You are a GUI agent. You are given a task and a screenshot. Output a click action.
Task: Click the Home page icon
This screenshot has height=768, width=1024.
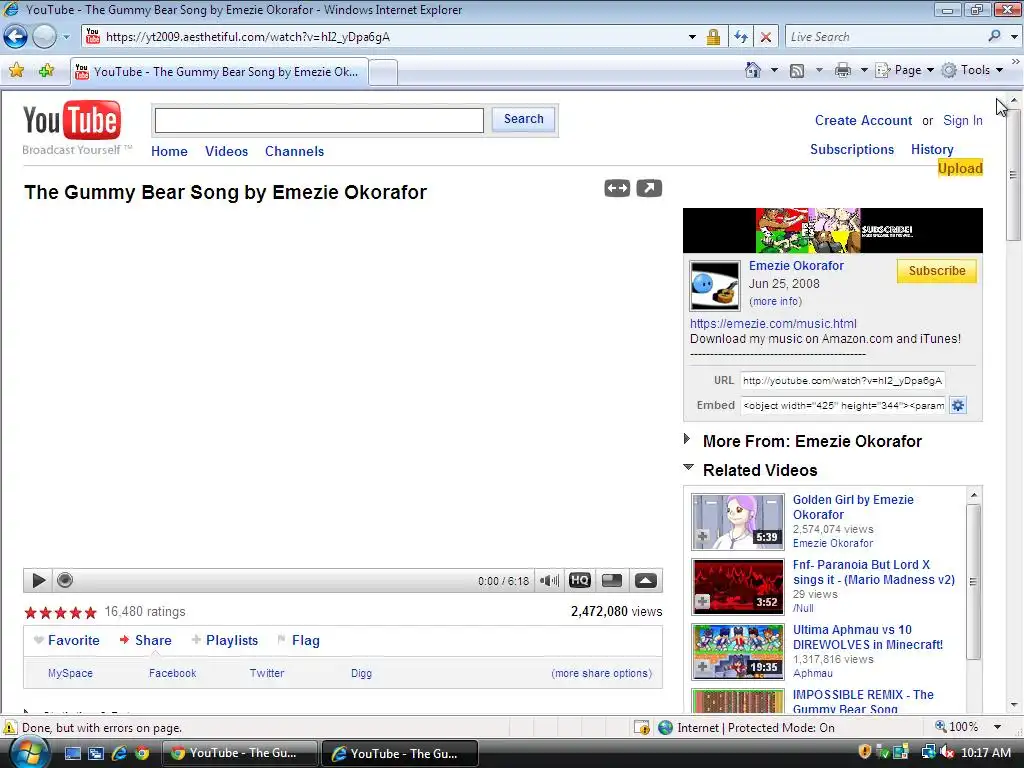tap(753, 71)
